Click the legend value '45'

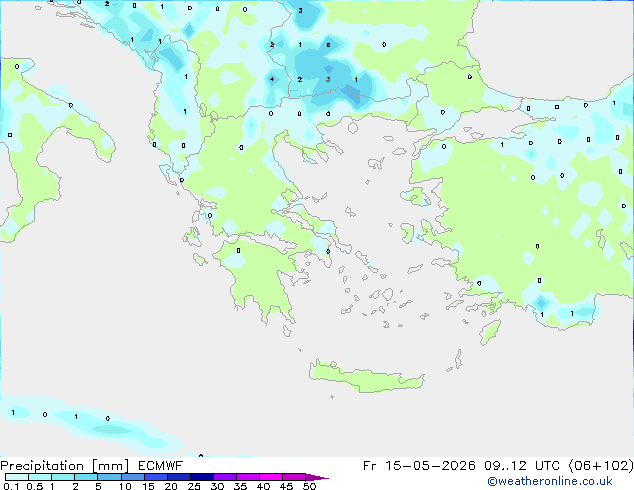pos(286,486)
